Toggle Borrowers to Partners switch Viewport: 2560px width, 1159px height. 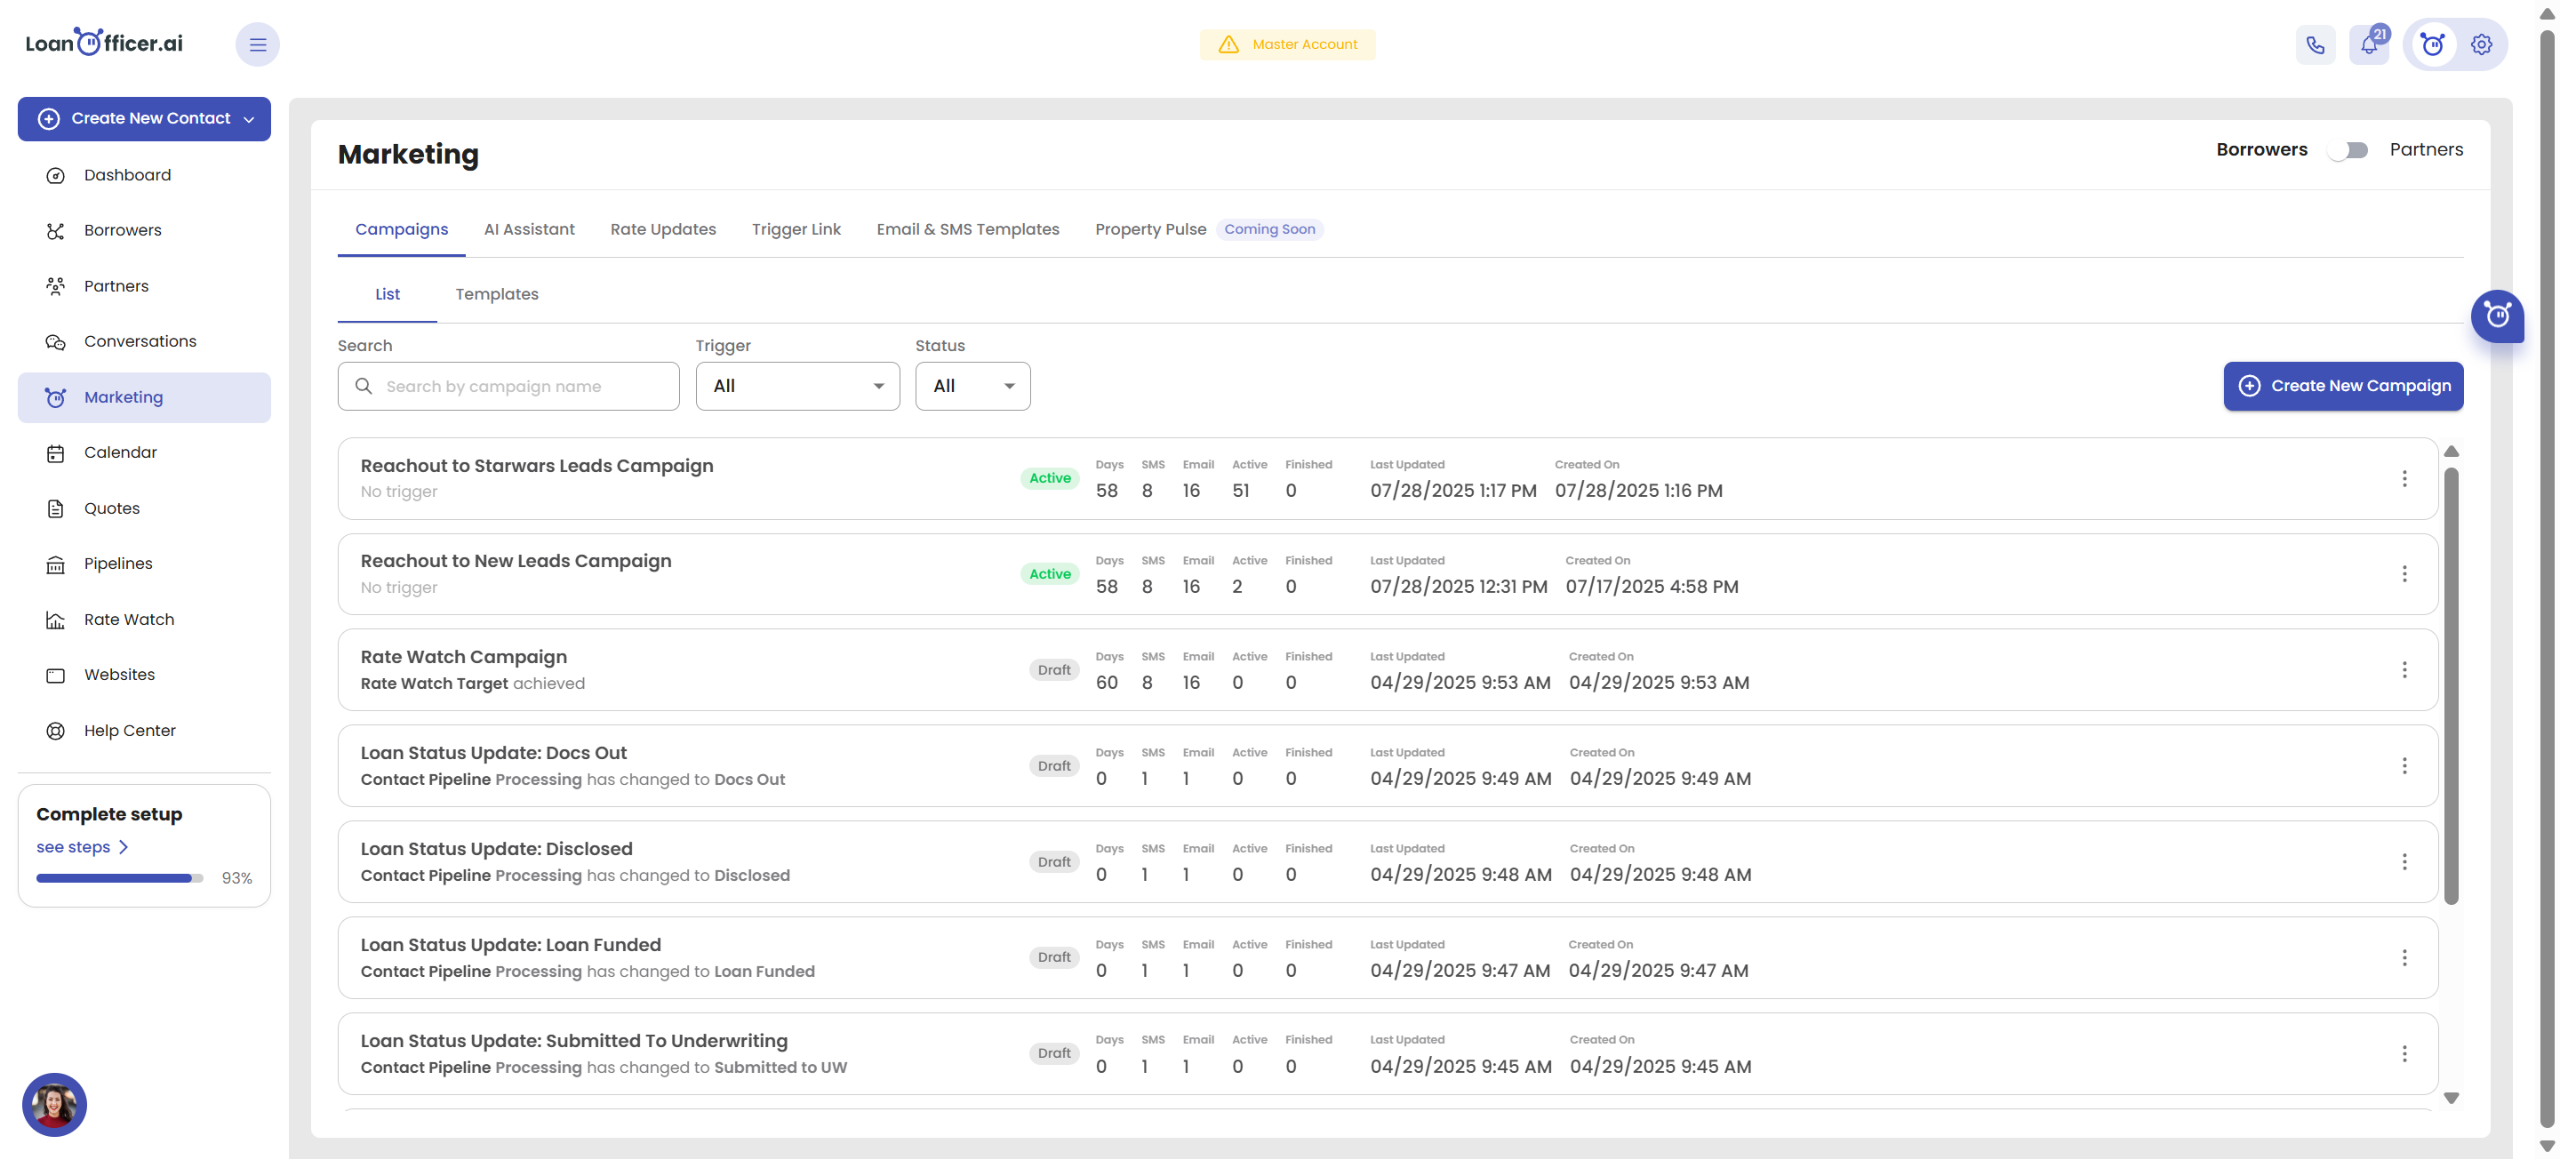coord(2347,150)
